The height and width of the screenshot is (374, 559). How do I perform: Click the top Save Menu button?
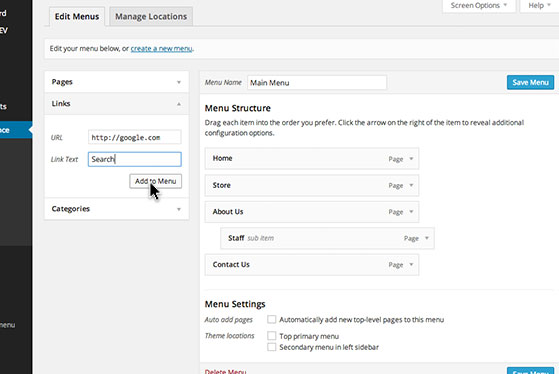(x=530, y=83)
